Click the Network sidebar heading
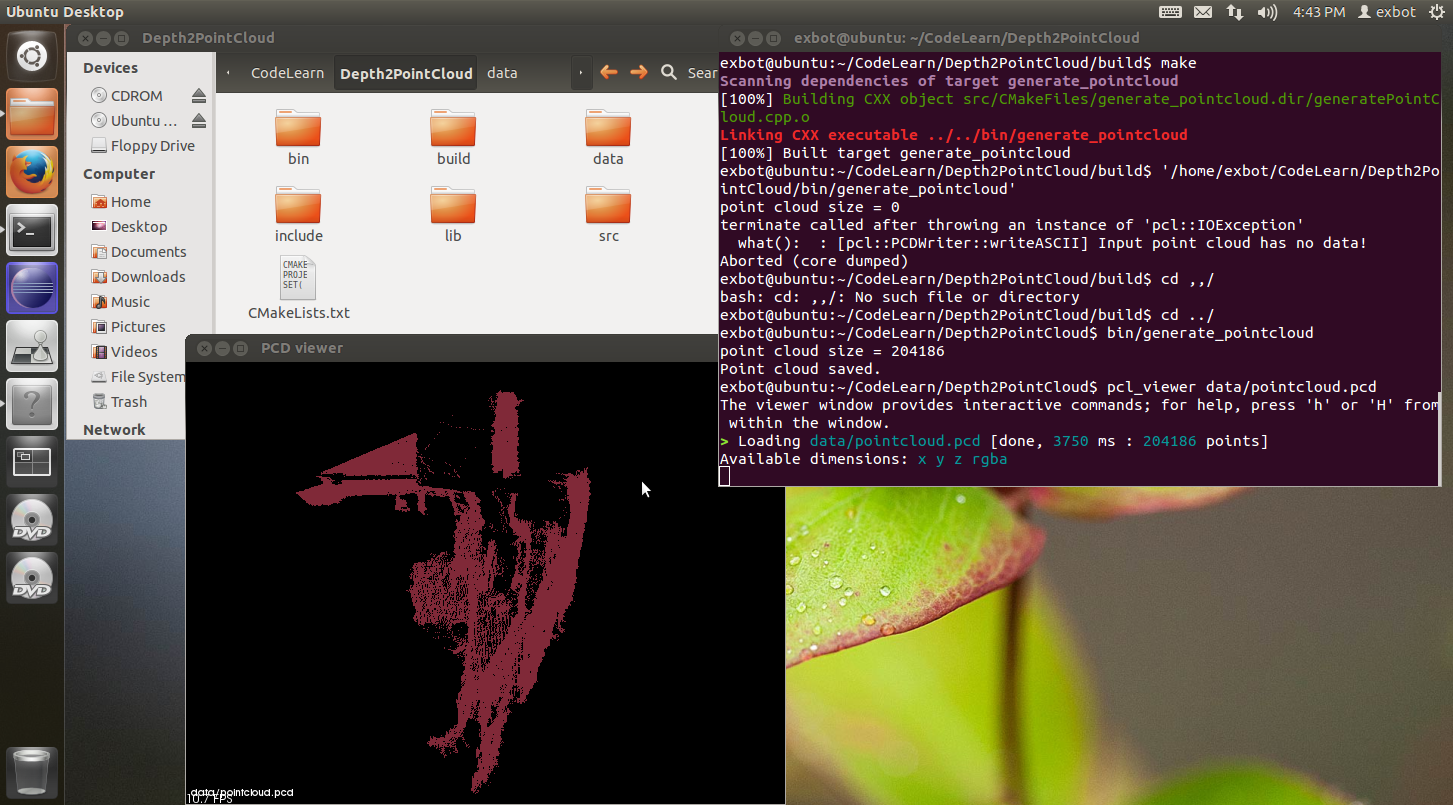The height and width of the screenshot is (805, 1453). click(x=114, y=430)
